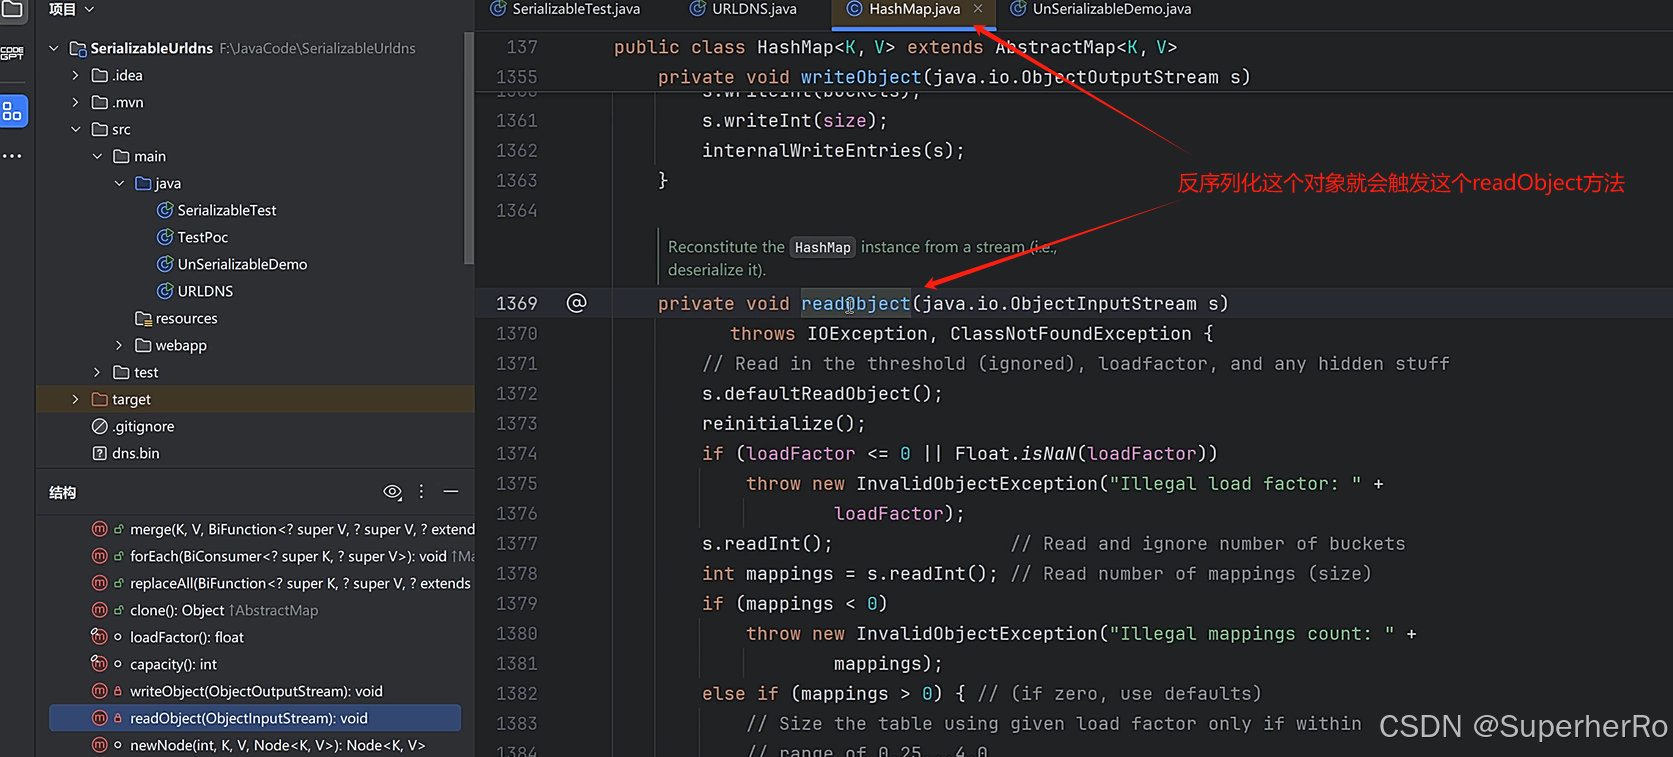This screenshot has height=757, width=1673.
Task: Expand the .mvn folder
Action: (x=76, y=102)
